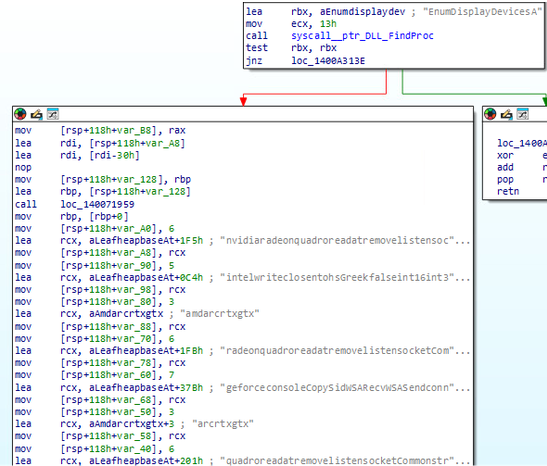Click the loc_1400A313E jump target
The width and height of the screenshot is (547, 466).
(328, 61)
